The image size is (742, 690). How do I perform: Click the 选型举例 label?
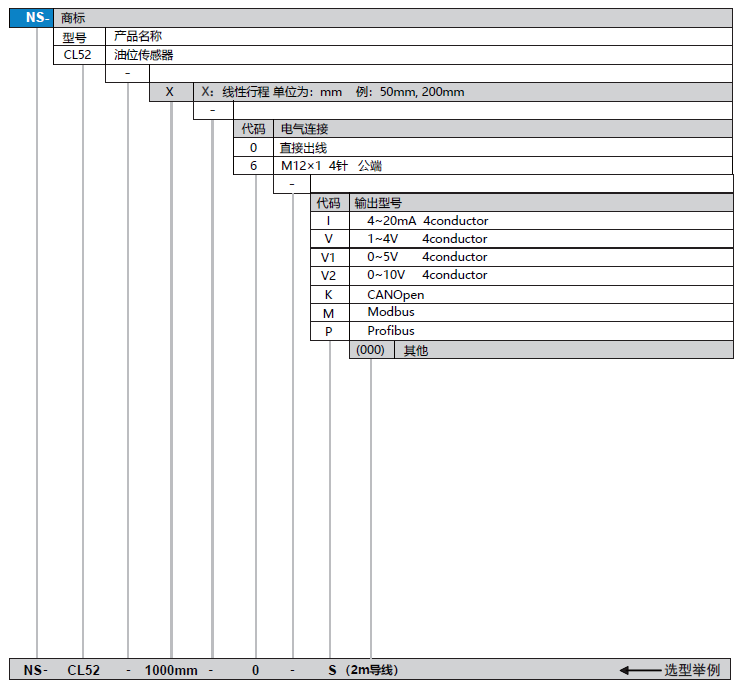pyautogui.click(x=691, y=670)
